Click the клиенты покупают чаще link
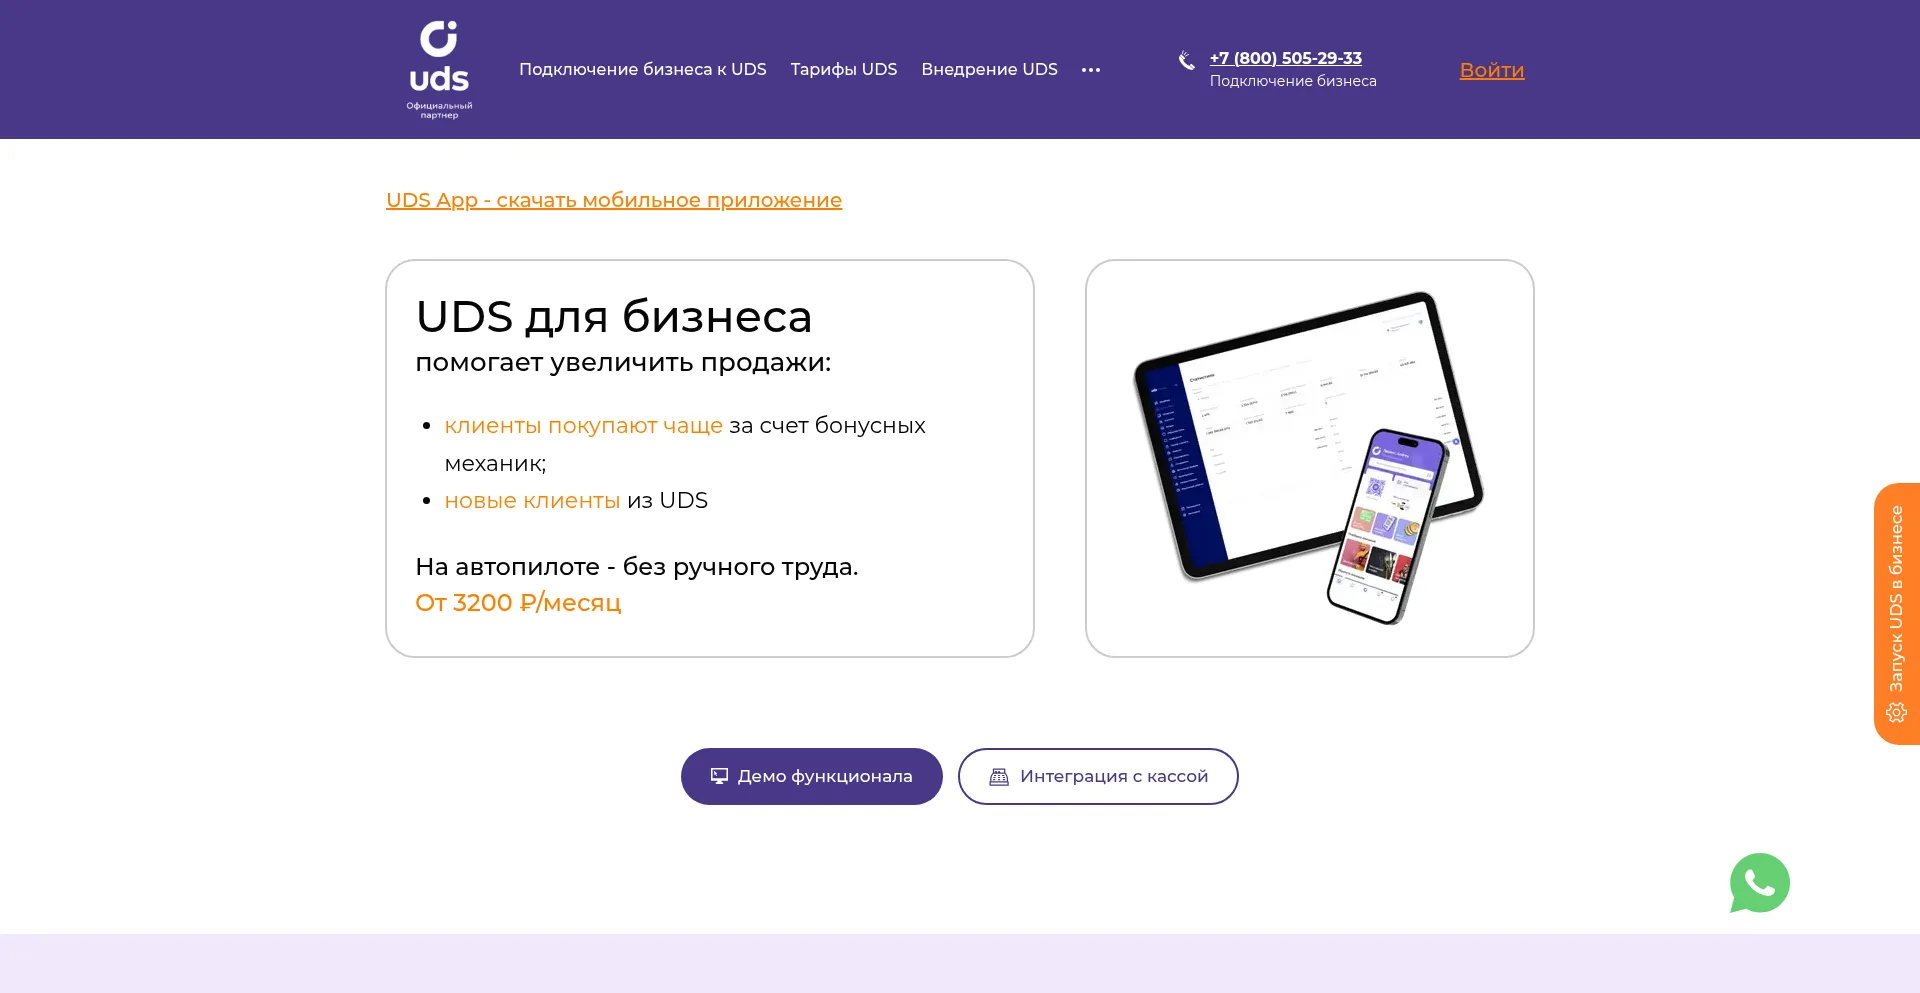 (x=583, y=425)
